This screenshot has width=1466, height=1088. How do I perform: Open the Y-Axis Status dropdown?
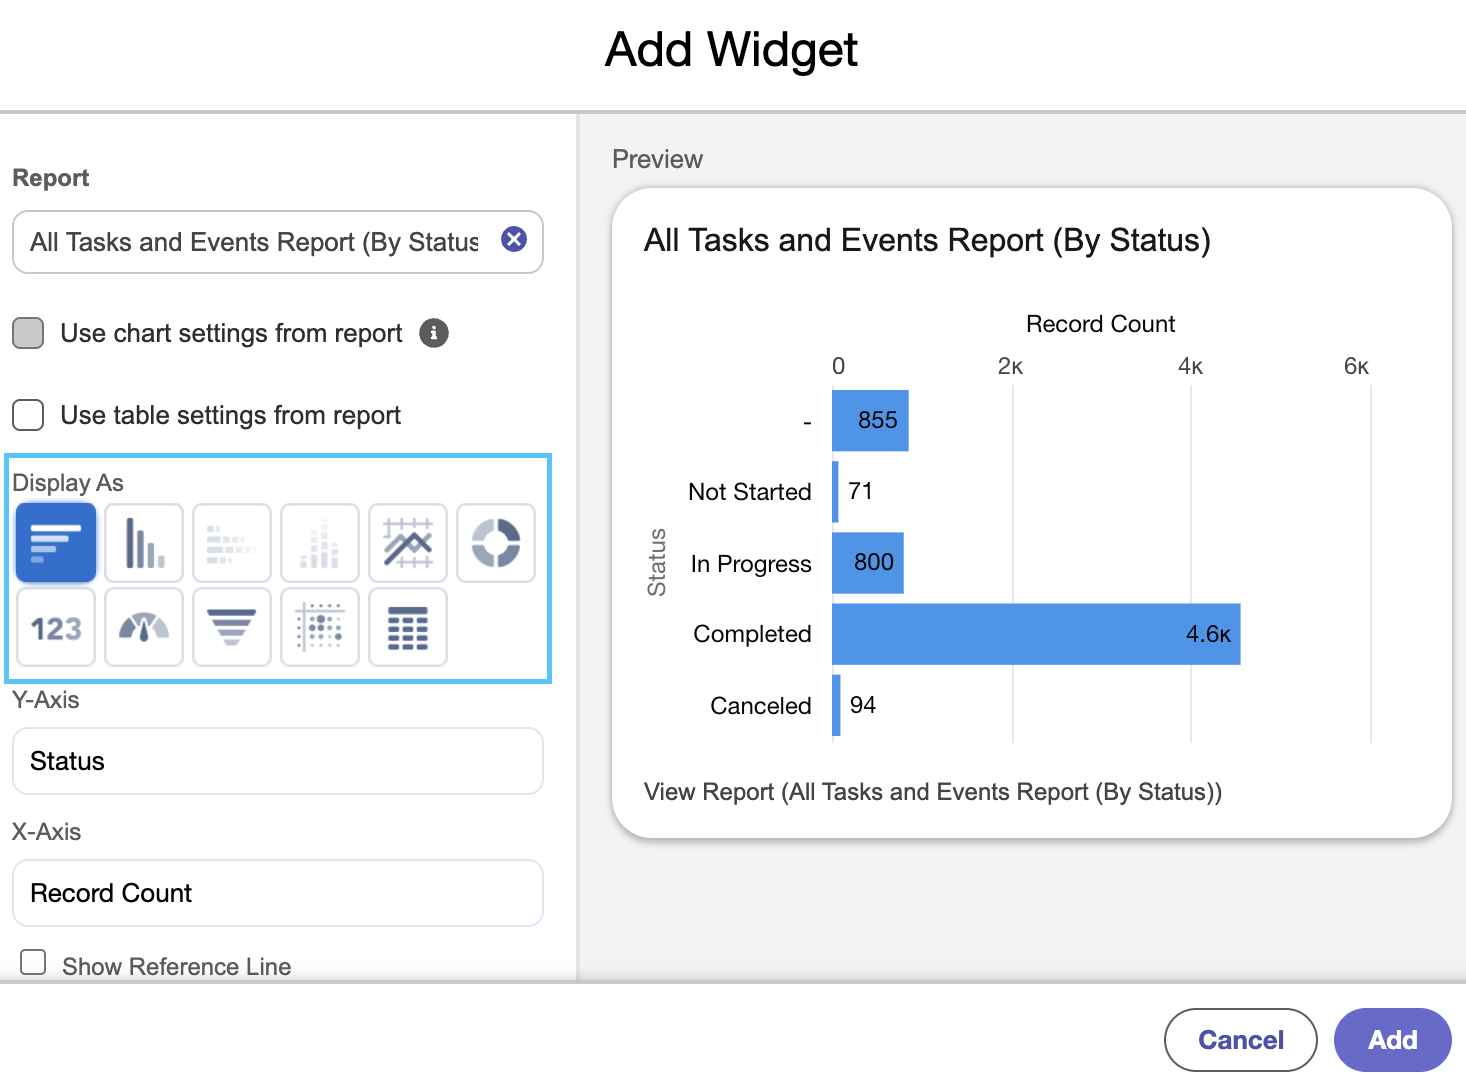[278, 761]
